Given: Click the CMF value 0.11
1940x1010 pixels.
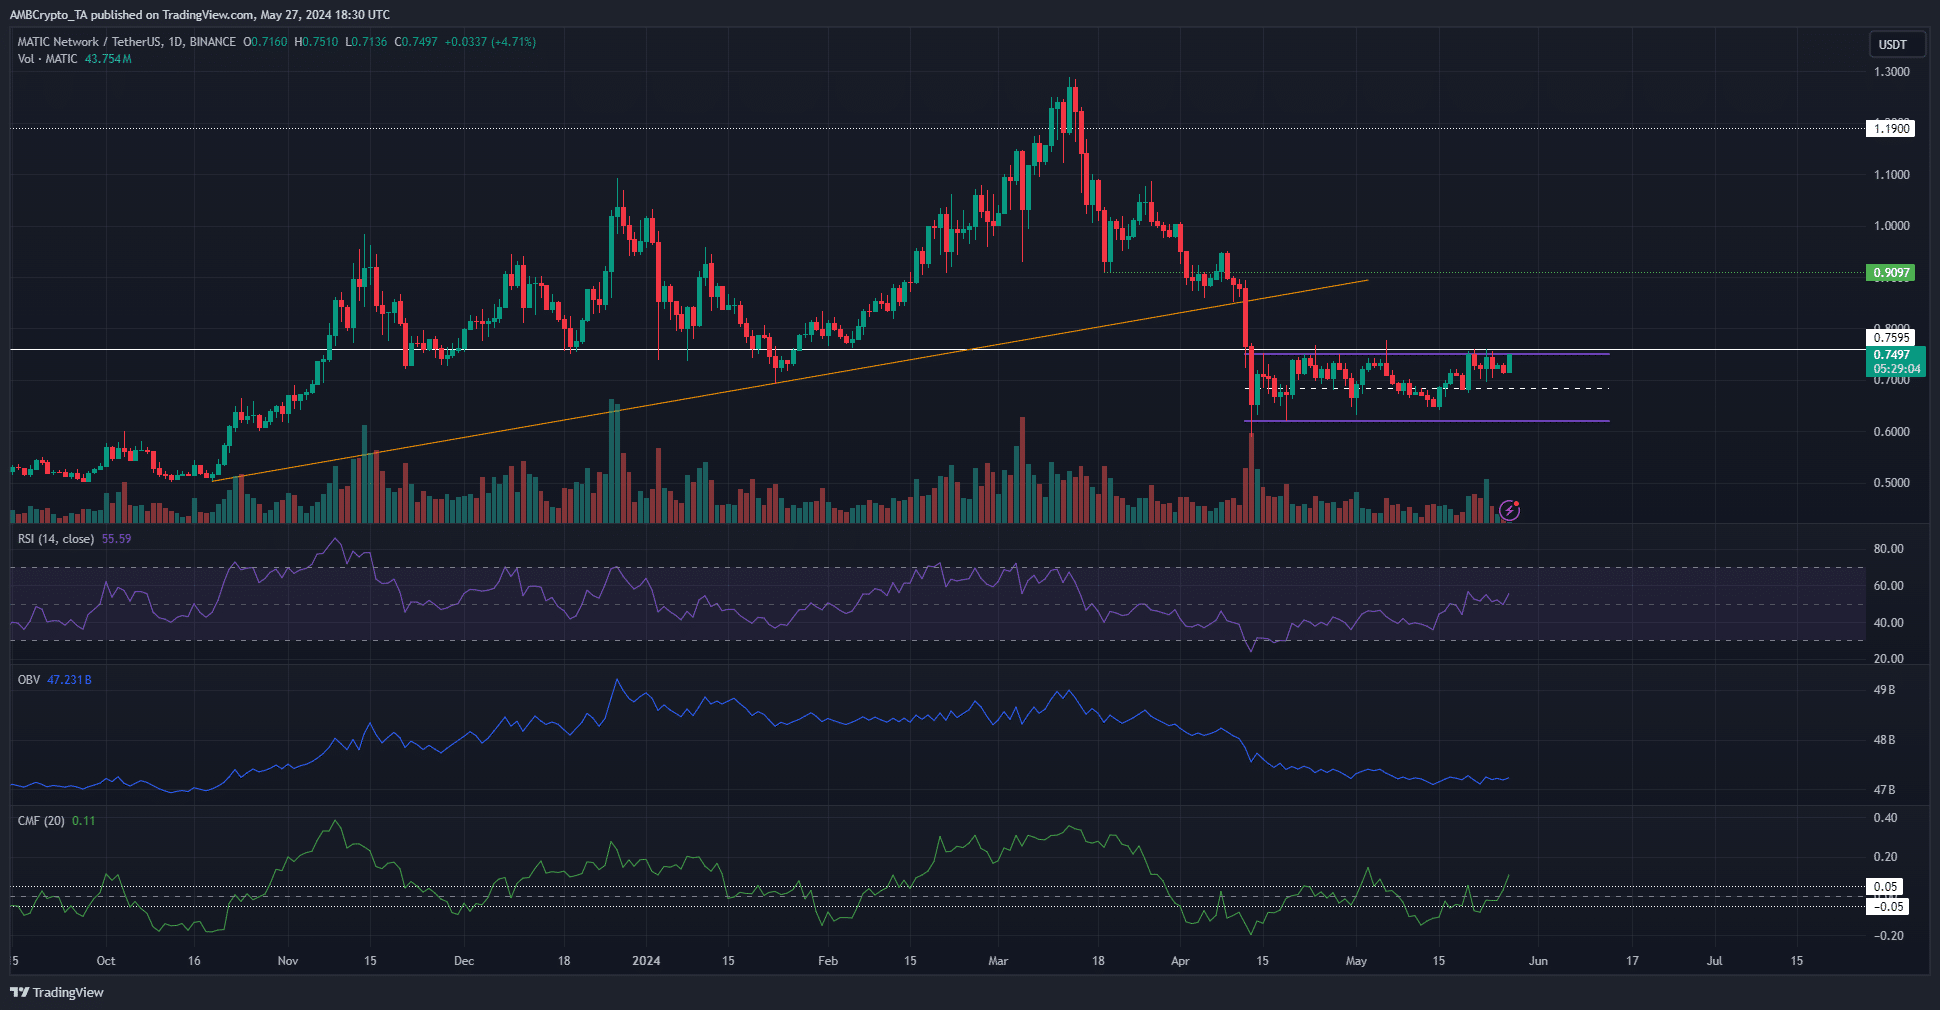Looking at the screenshot, I should [84, 821].
